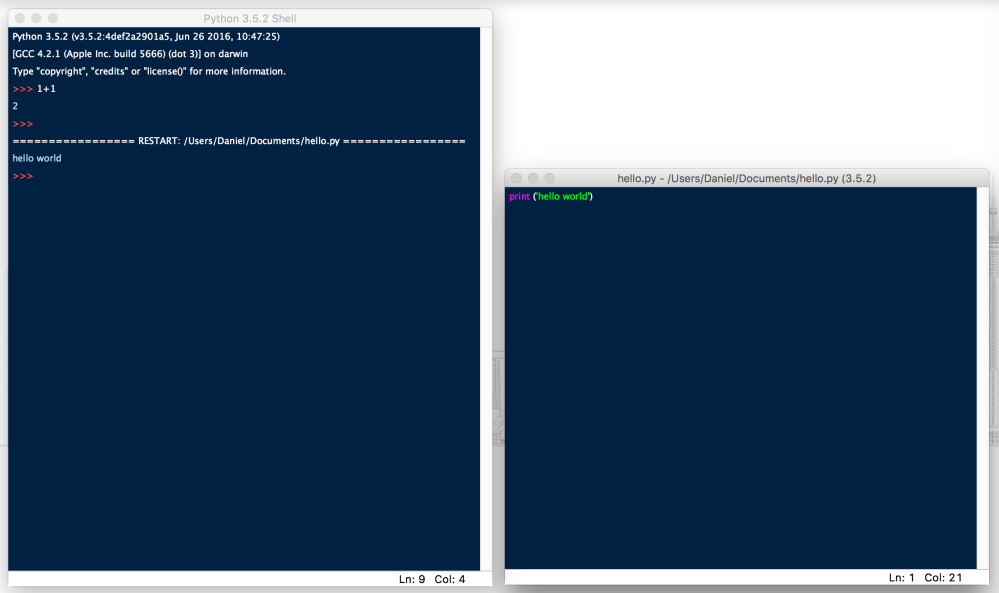Click the 1+1 expression in the shell
This screenshot has height=593, width=999.
pyautogui.click(x=47, y=89)
